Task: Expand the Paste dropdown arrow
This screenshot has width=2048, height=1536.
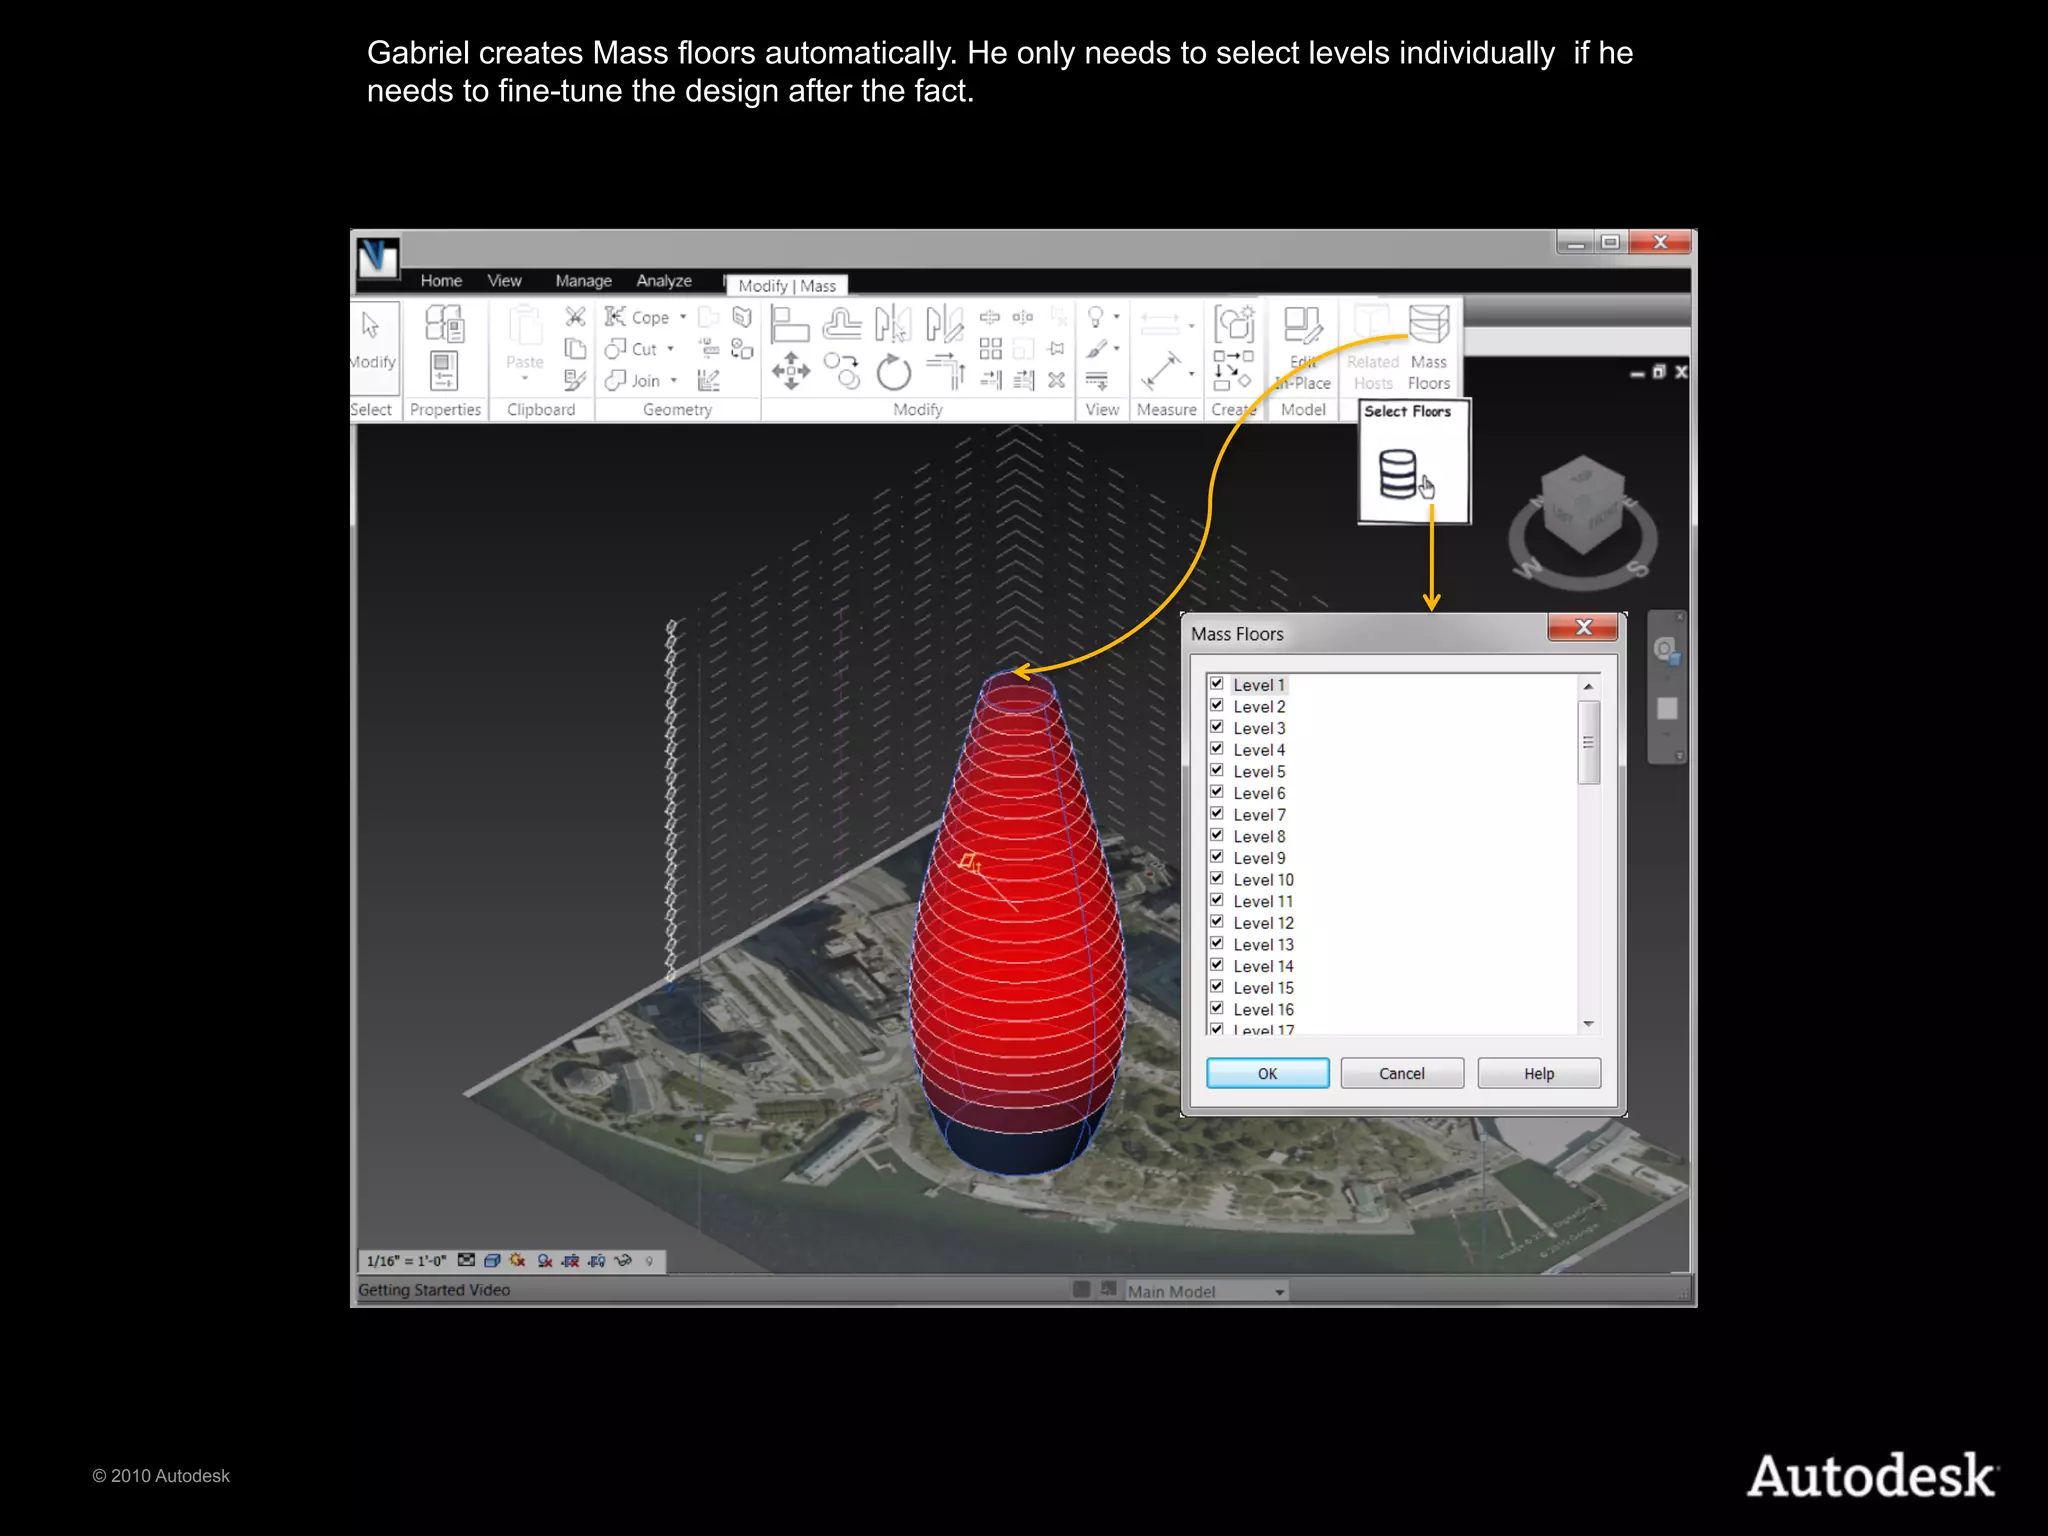Action: (x=525, y=380)
